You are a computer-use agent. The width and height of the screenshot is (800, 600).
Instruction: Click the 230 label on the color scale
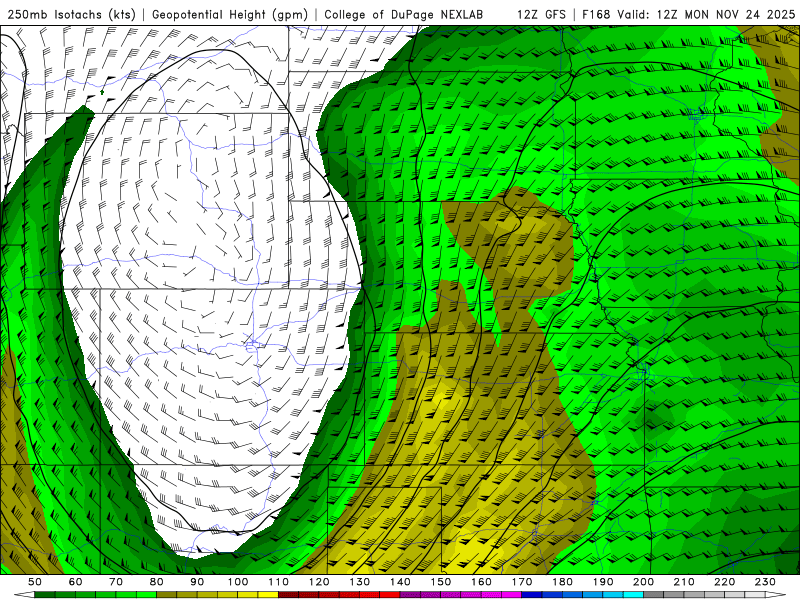(766, 582)
